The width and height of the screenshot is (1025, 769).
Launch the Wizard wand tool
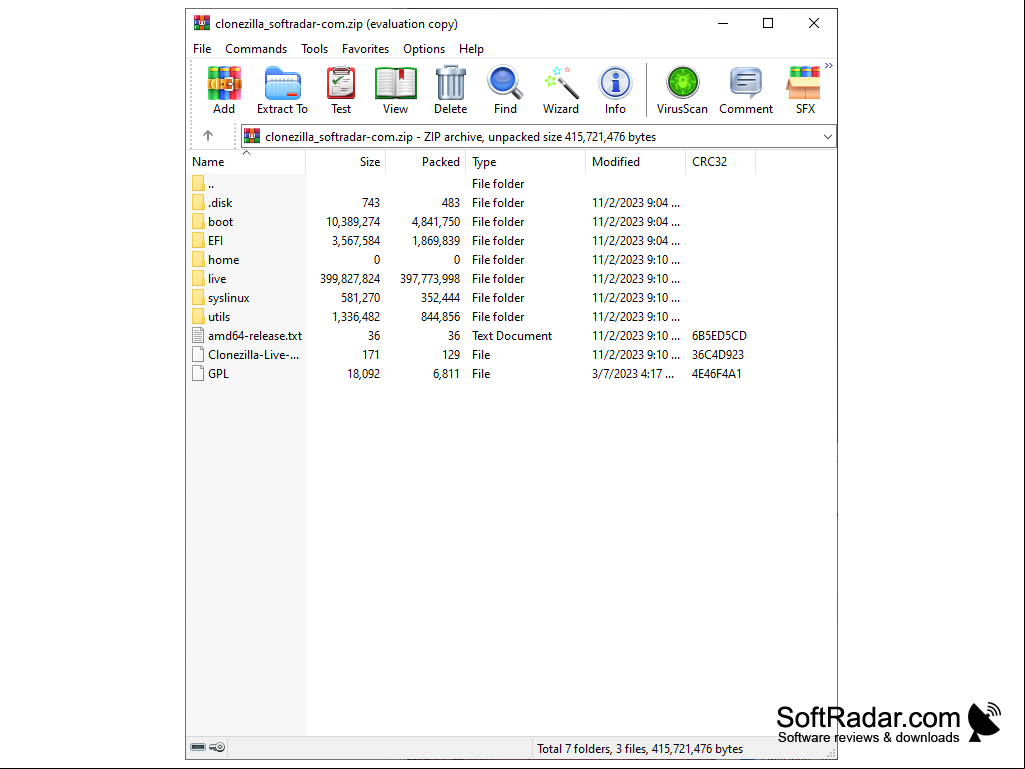561,83
